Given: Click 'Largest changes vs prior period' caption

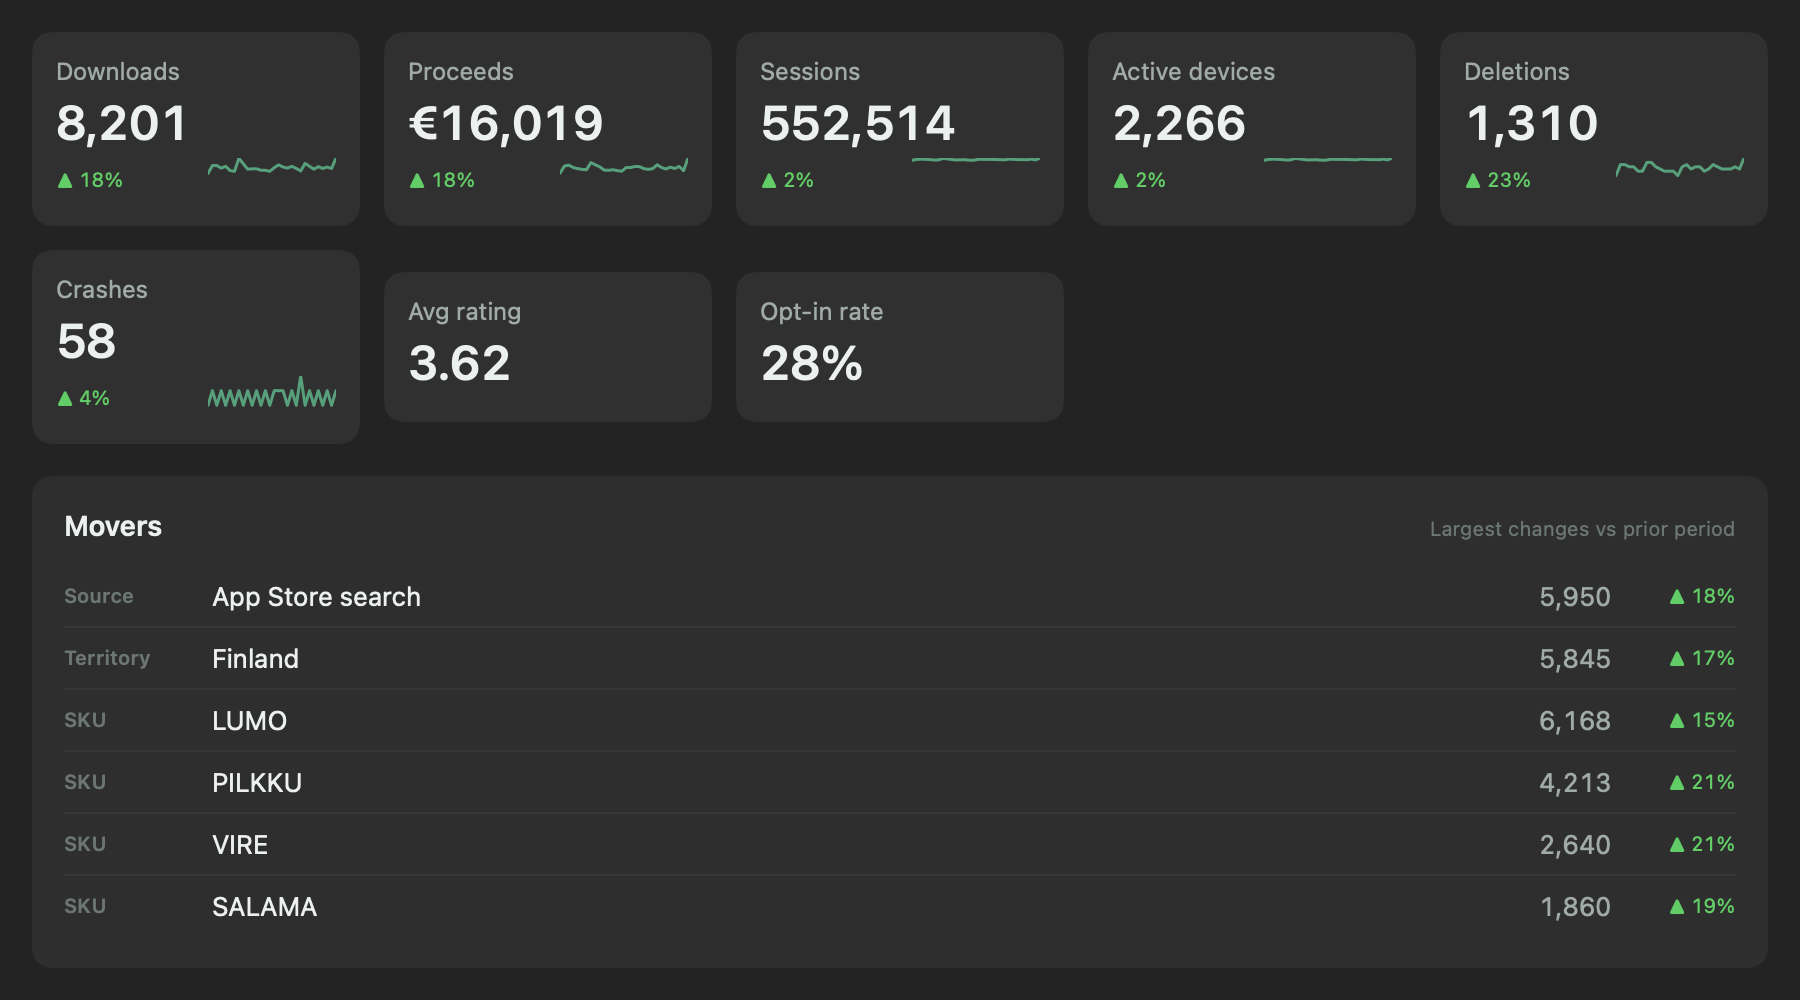Looking at the screenshot, I should 1582,529.
